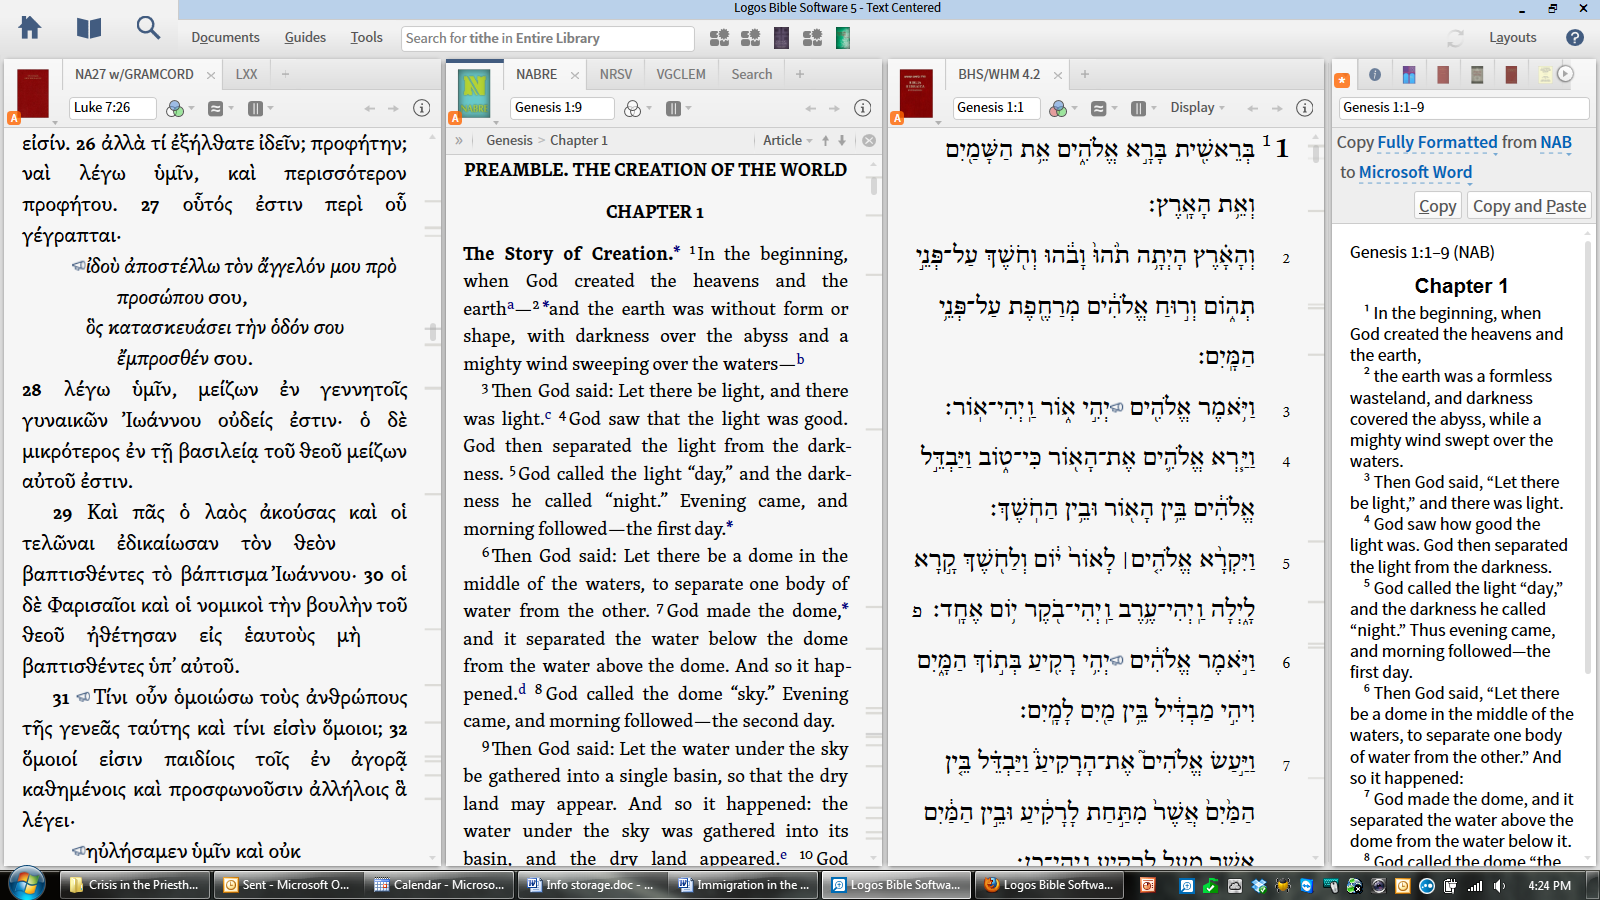Click the NABRE panel scrollbar thumb

coord(874,184)
